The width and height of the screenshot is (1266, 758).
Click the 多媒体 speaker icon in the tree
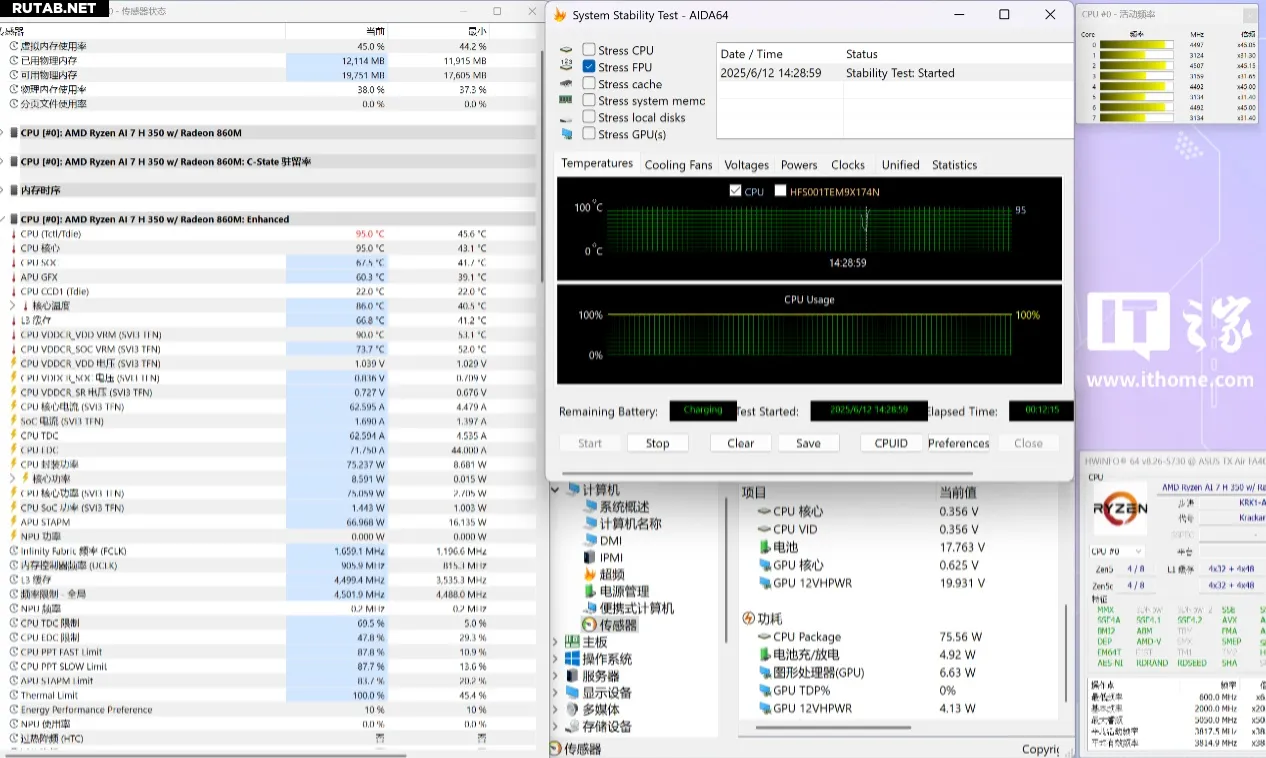(x=573, y=710)
